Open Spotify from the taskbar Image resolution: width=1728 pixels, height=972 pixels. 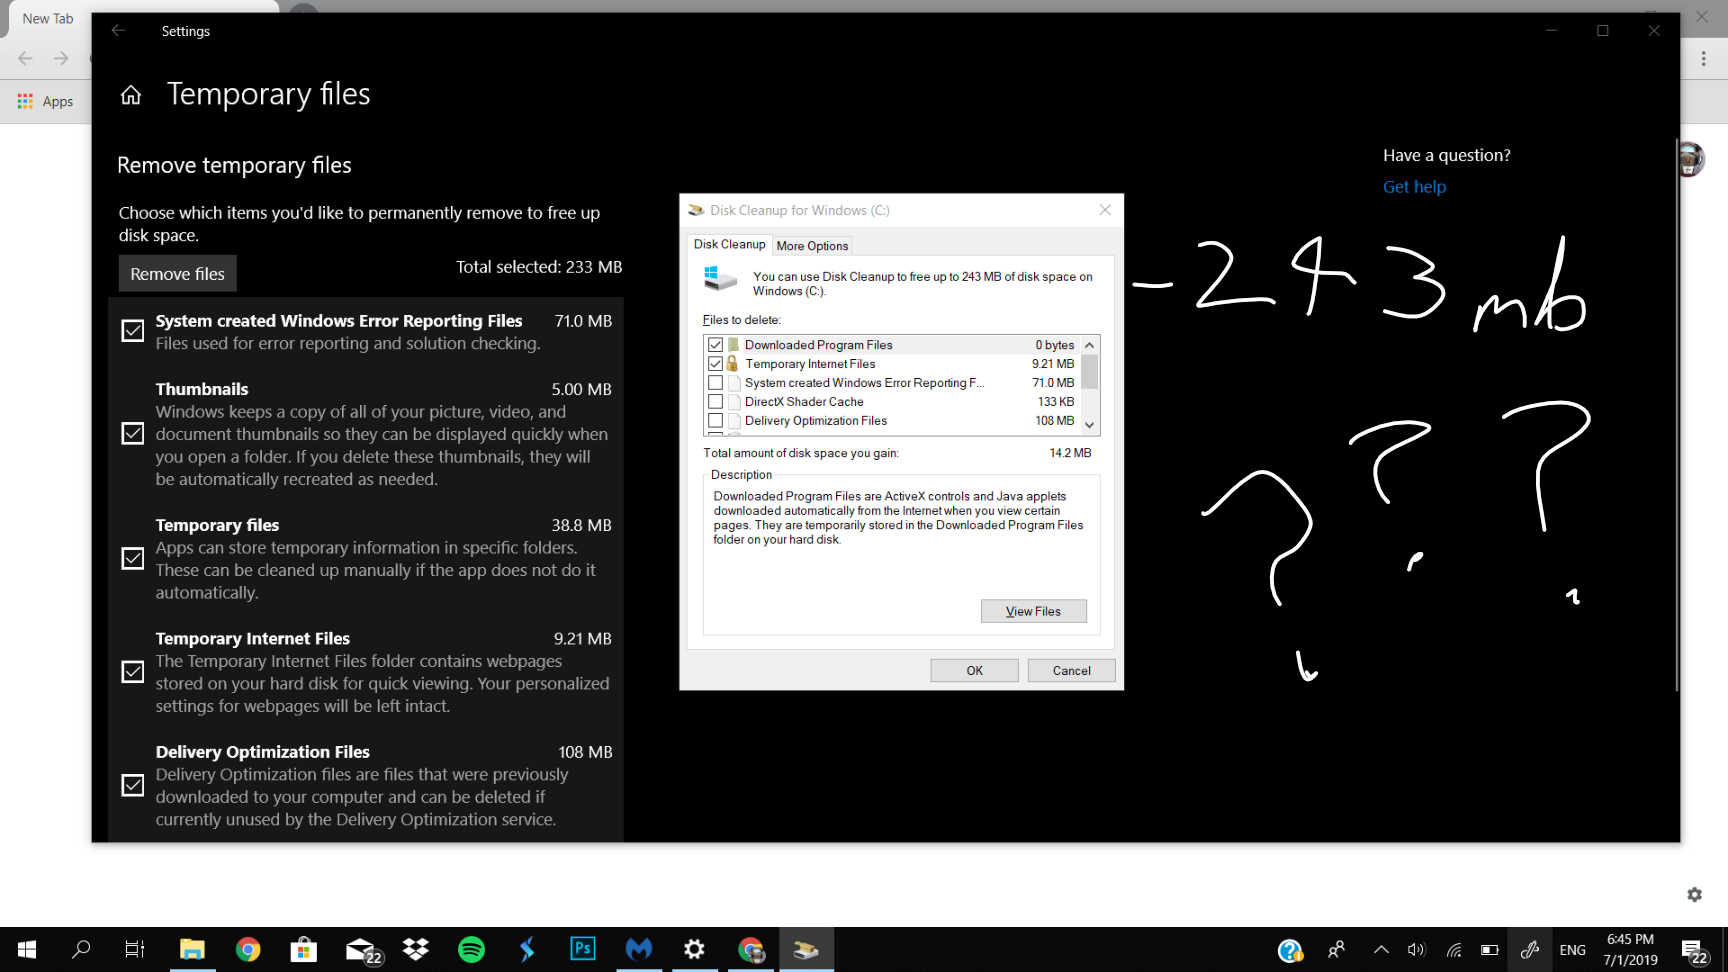coord(471,950)
